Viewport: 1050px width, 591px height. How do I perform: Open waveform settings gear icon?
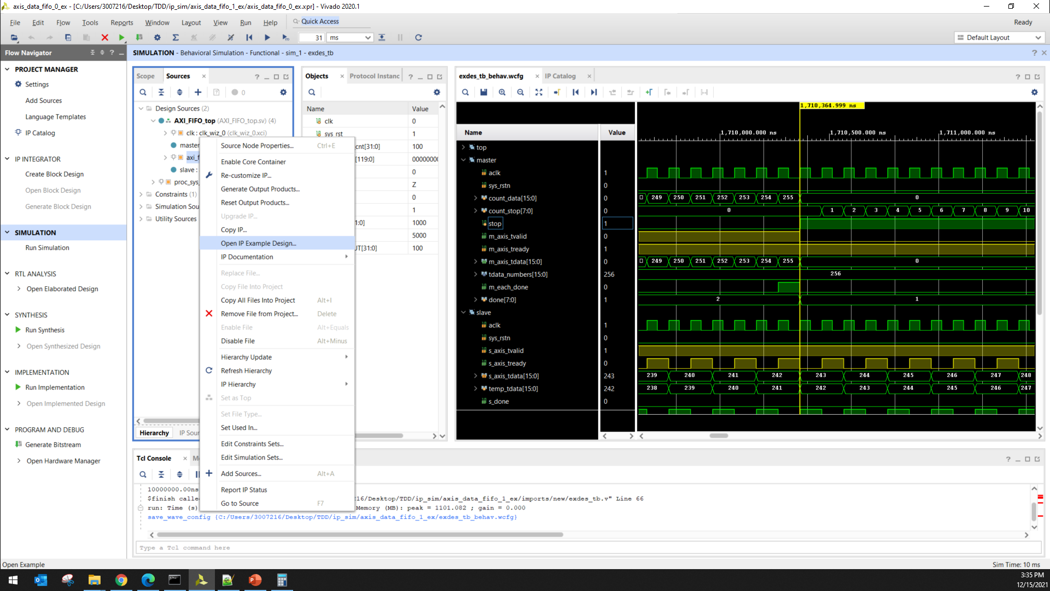(x=1034, y=92)
